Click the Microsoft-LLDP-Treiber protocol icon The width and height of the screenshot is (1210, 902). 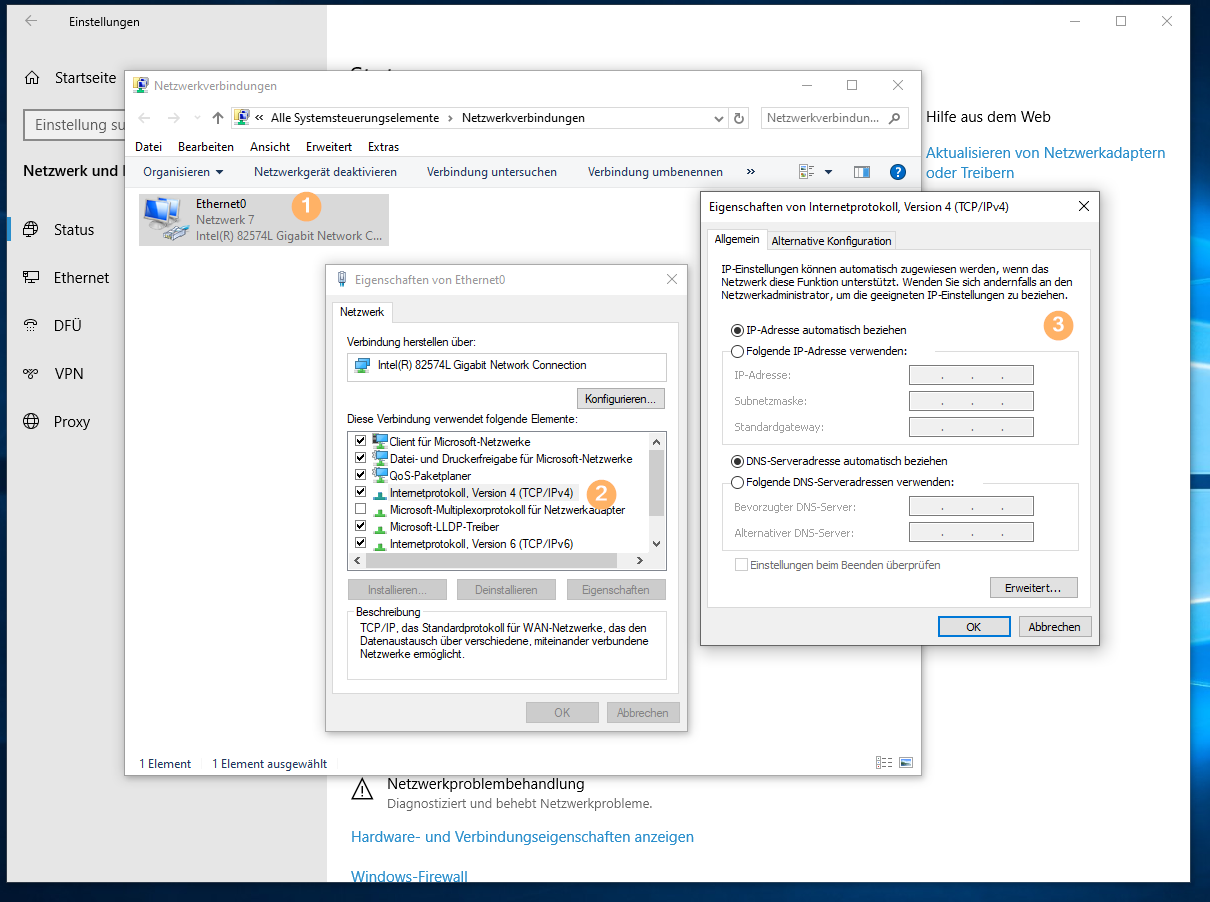click(380, 527)
